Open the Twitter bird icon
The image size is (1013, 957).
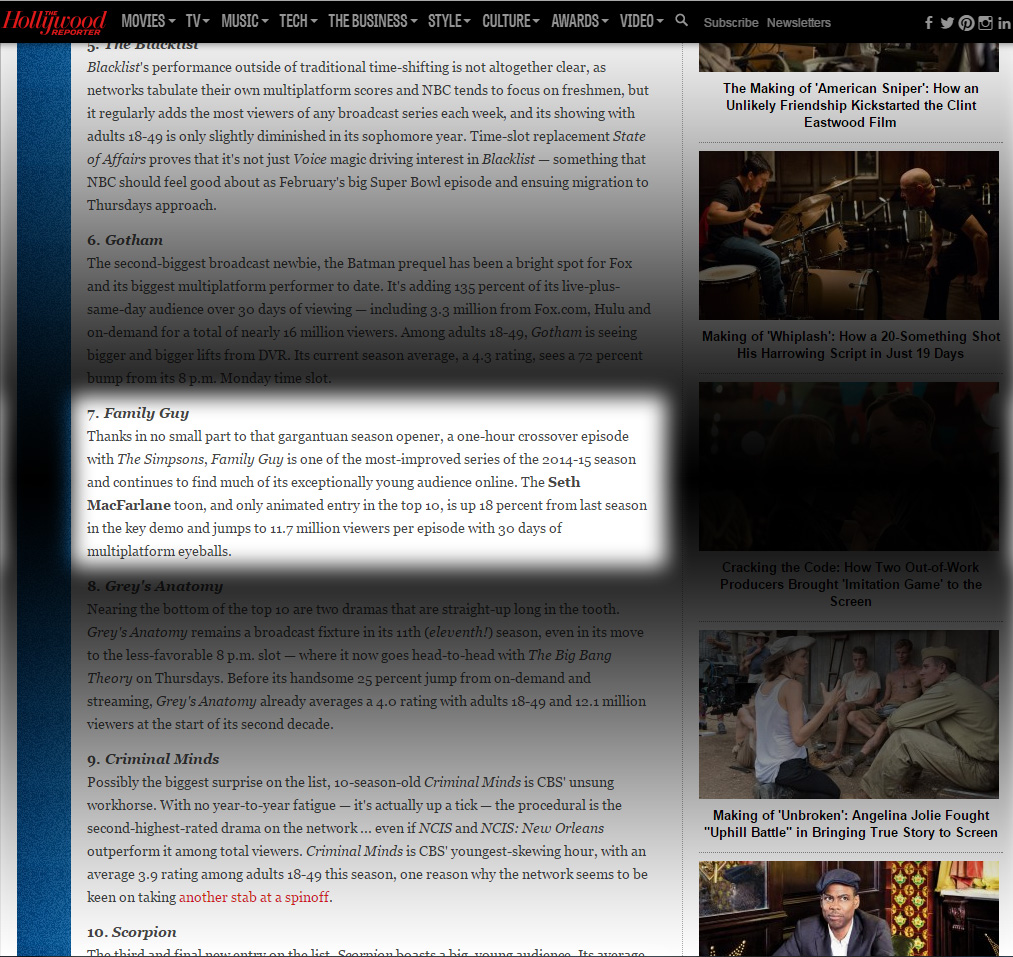947,23
